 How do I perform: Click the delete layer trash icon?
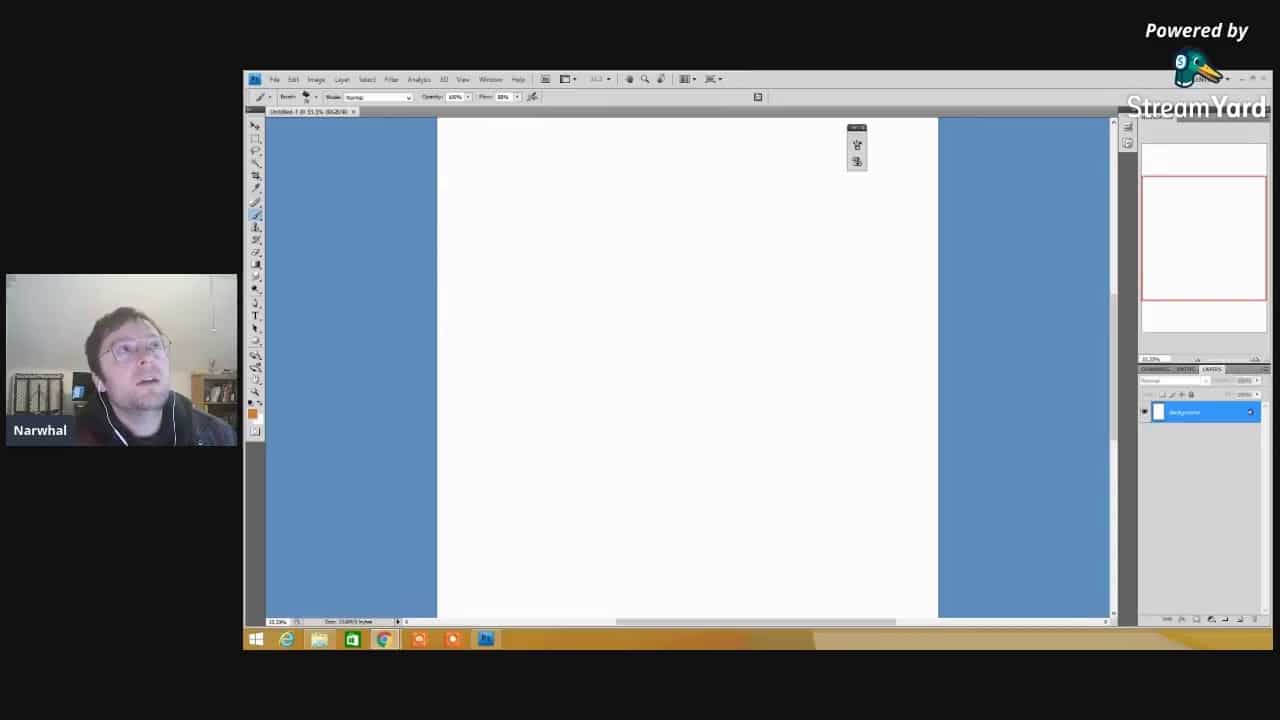(1255, 619)
